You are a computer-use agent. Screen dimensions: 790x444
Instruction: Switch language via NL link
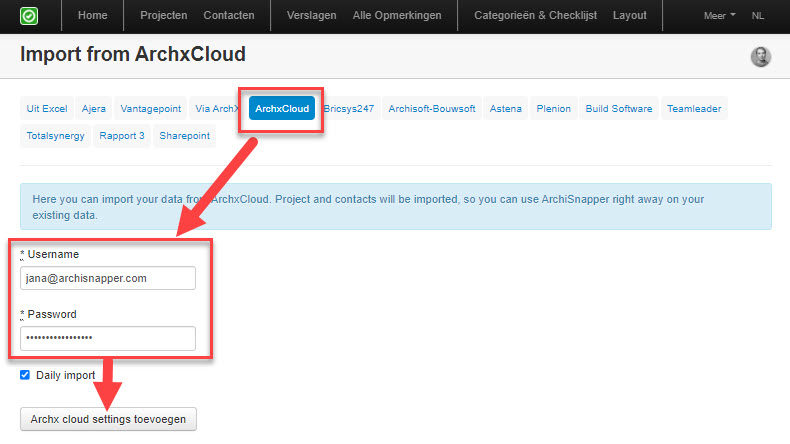point(758,16)
